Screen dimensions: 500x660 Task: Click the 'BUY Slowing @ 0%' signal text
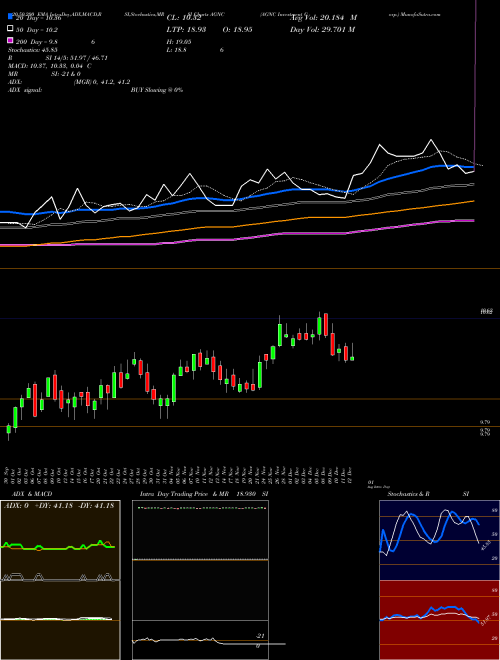tap(157, 90)
